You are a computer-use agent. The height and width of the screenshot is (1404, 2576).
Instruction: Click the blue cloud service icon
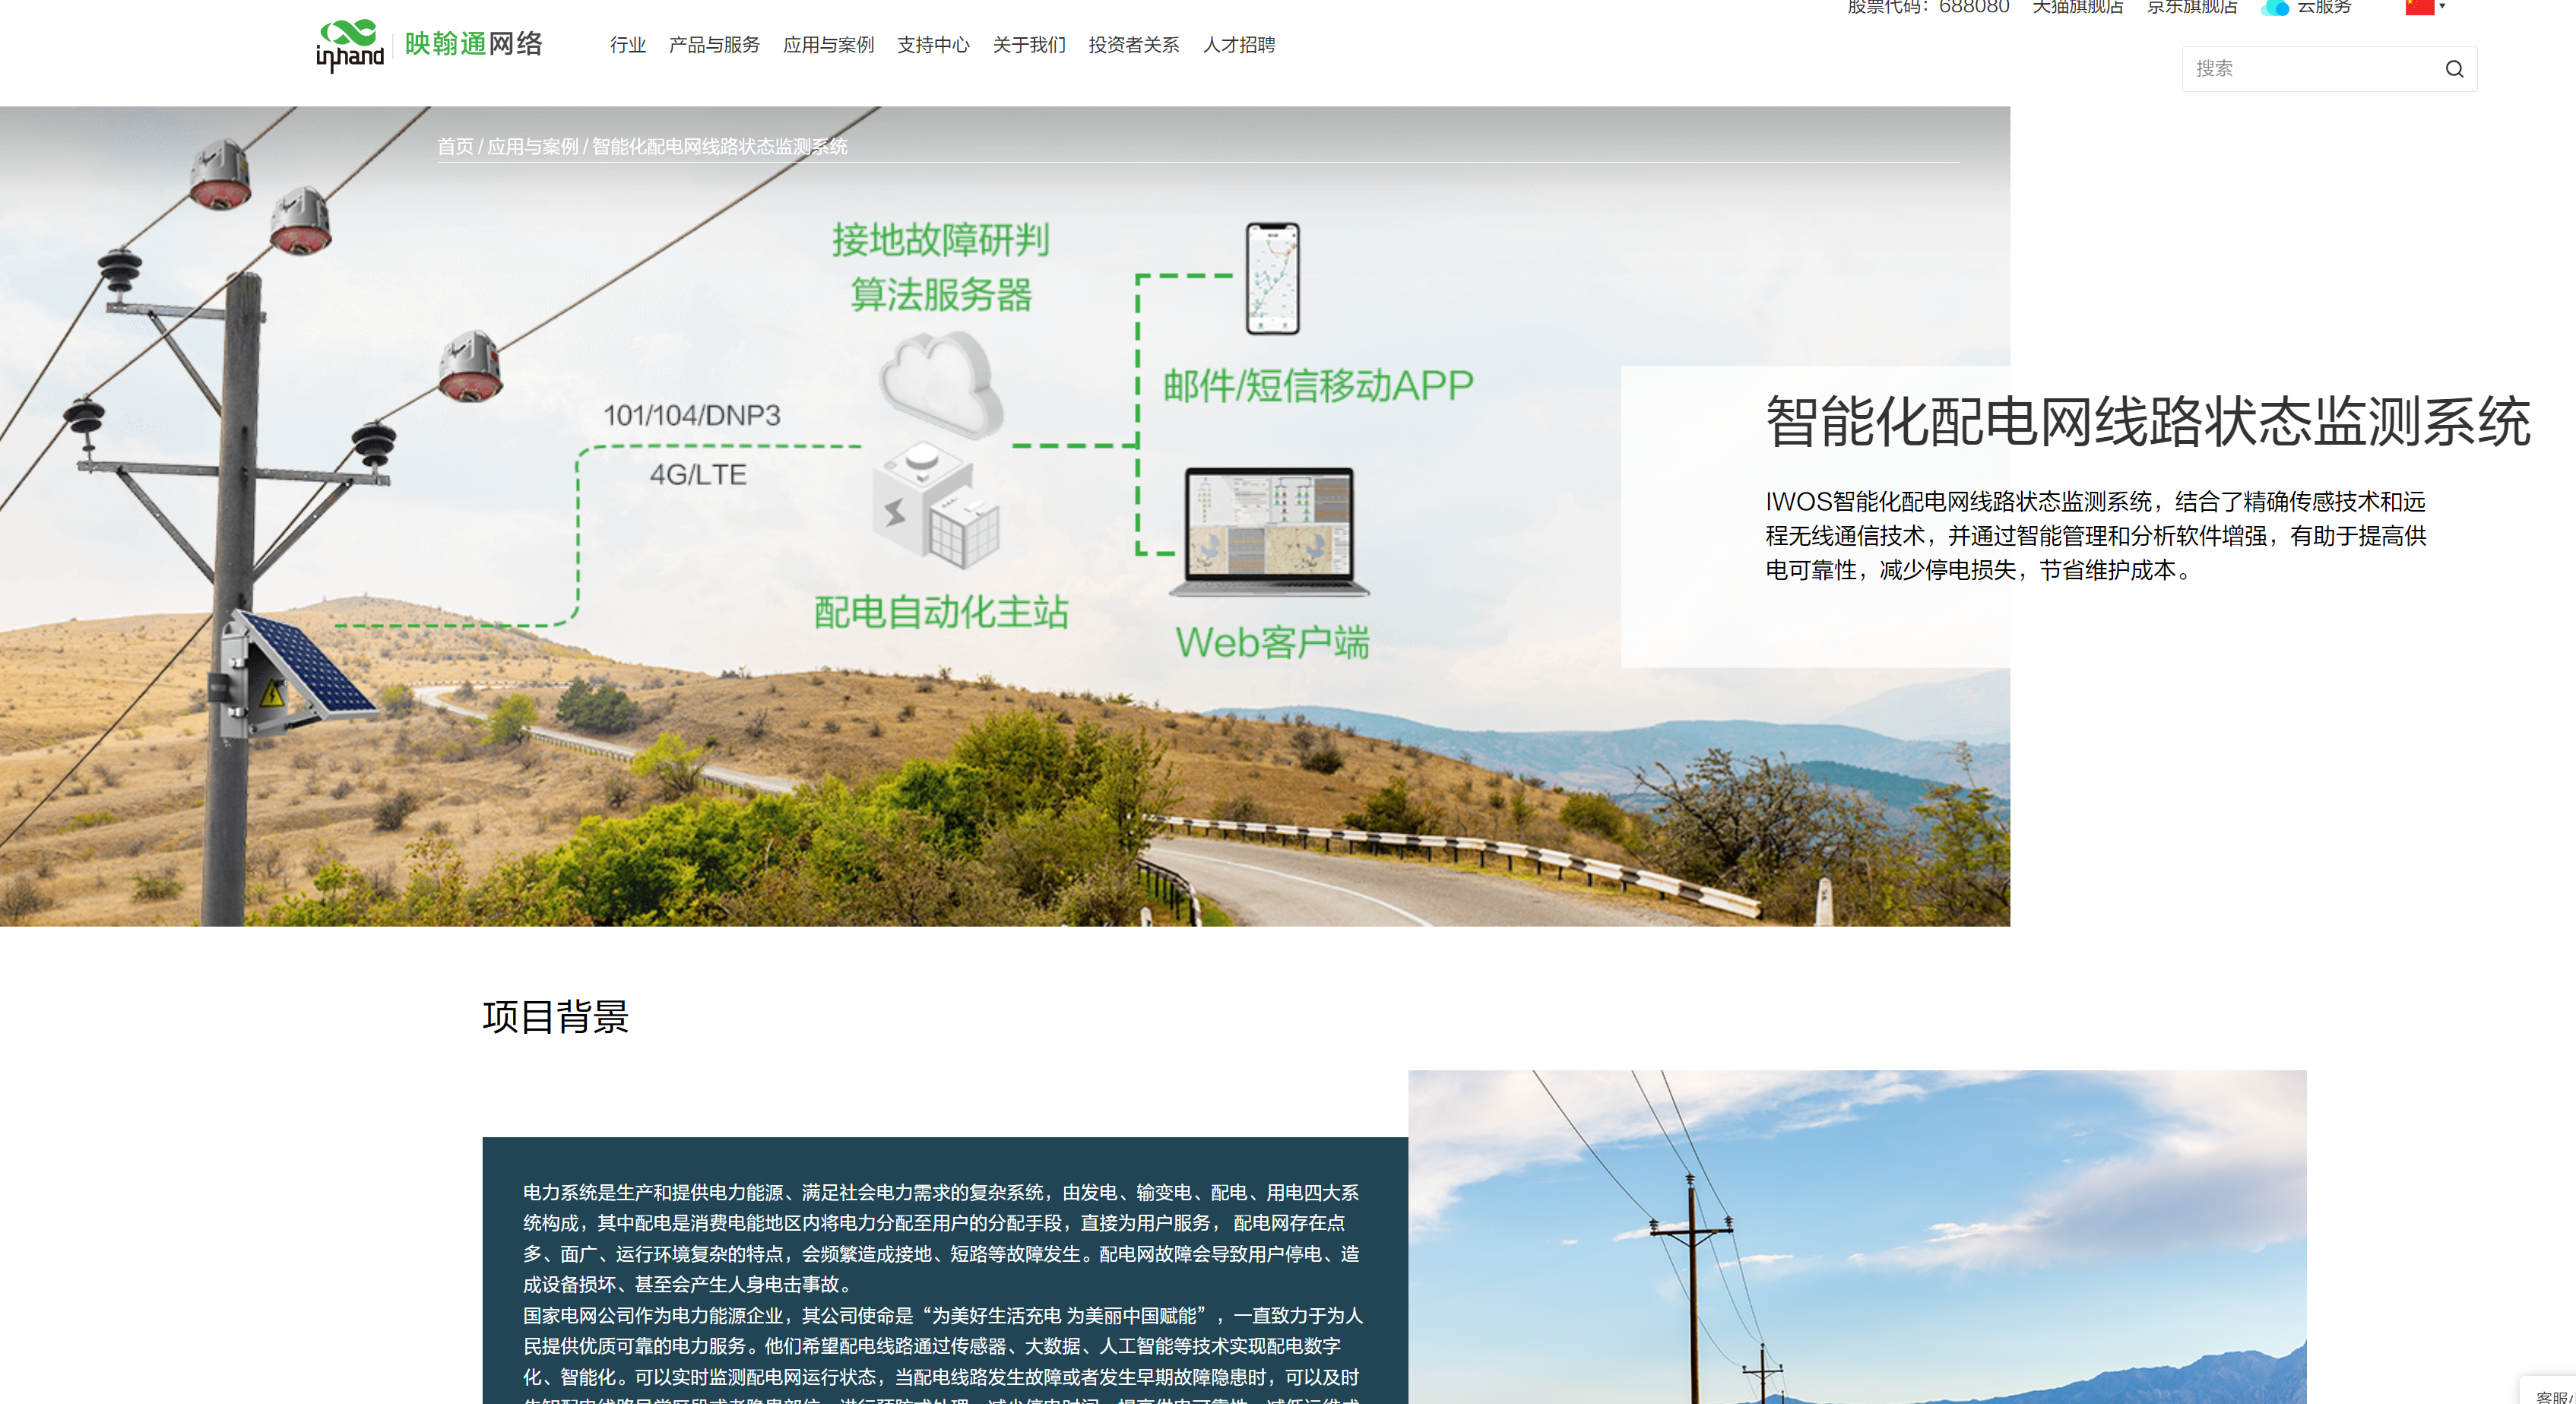coord(2274,8)
